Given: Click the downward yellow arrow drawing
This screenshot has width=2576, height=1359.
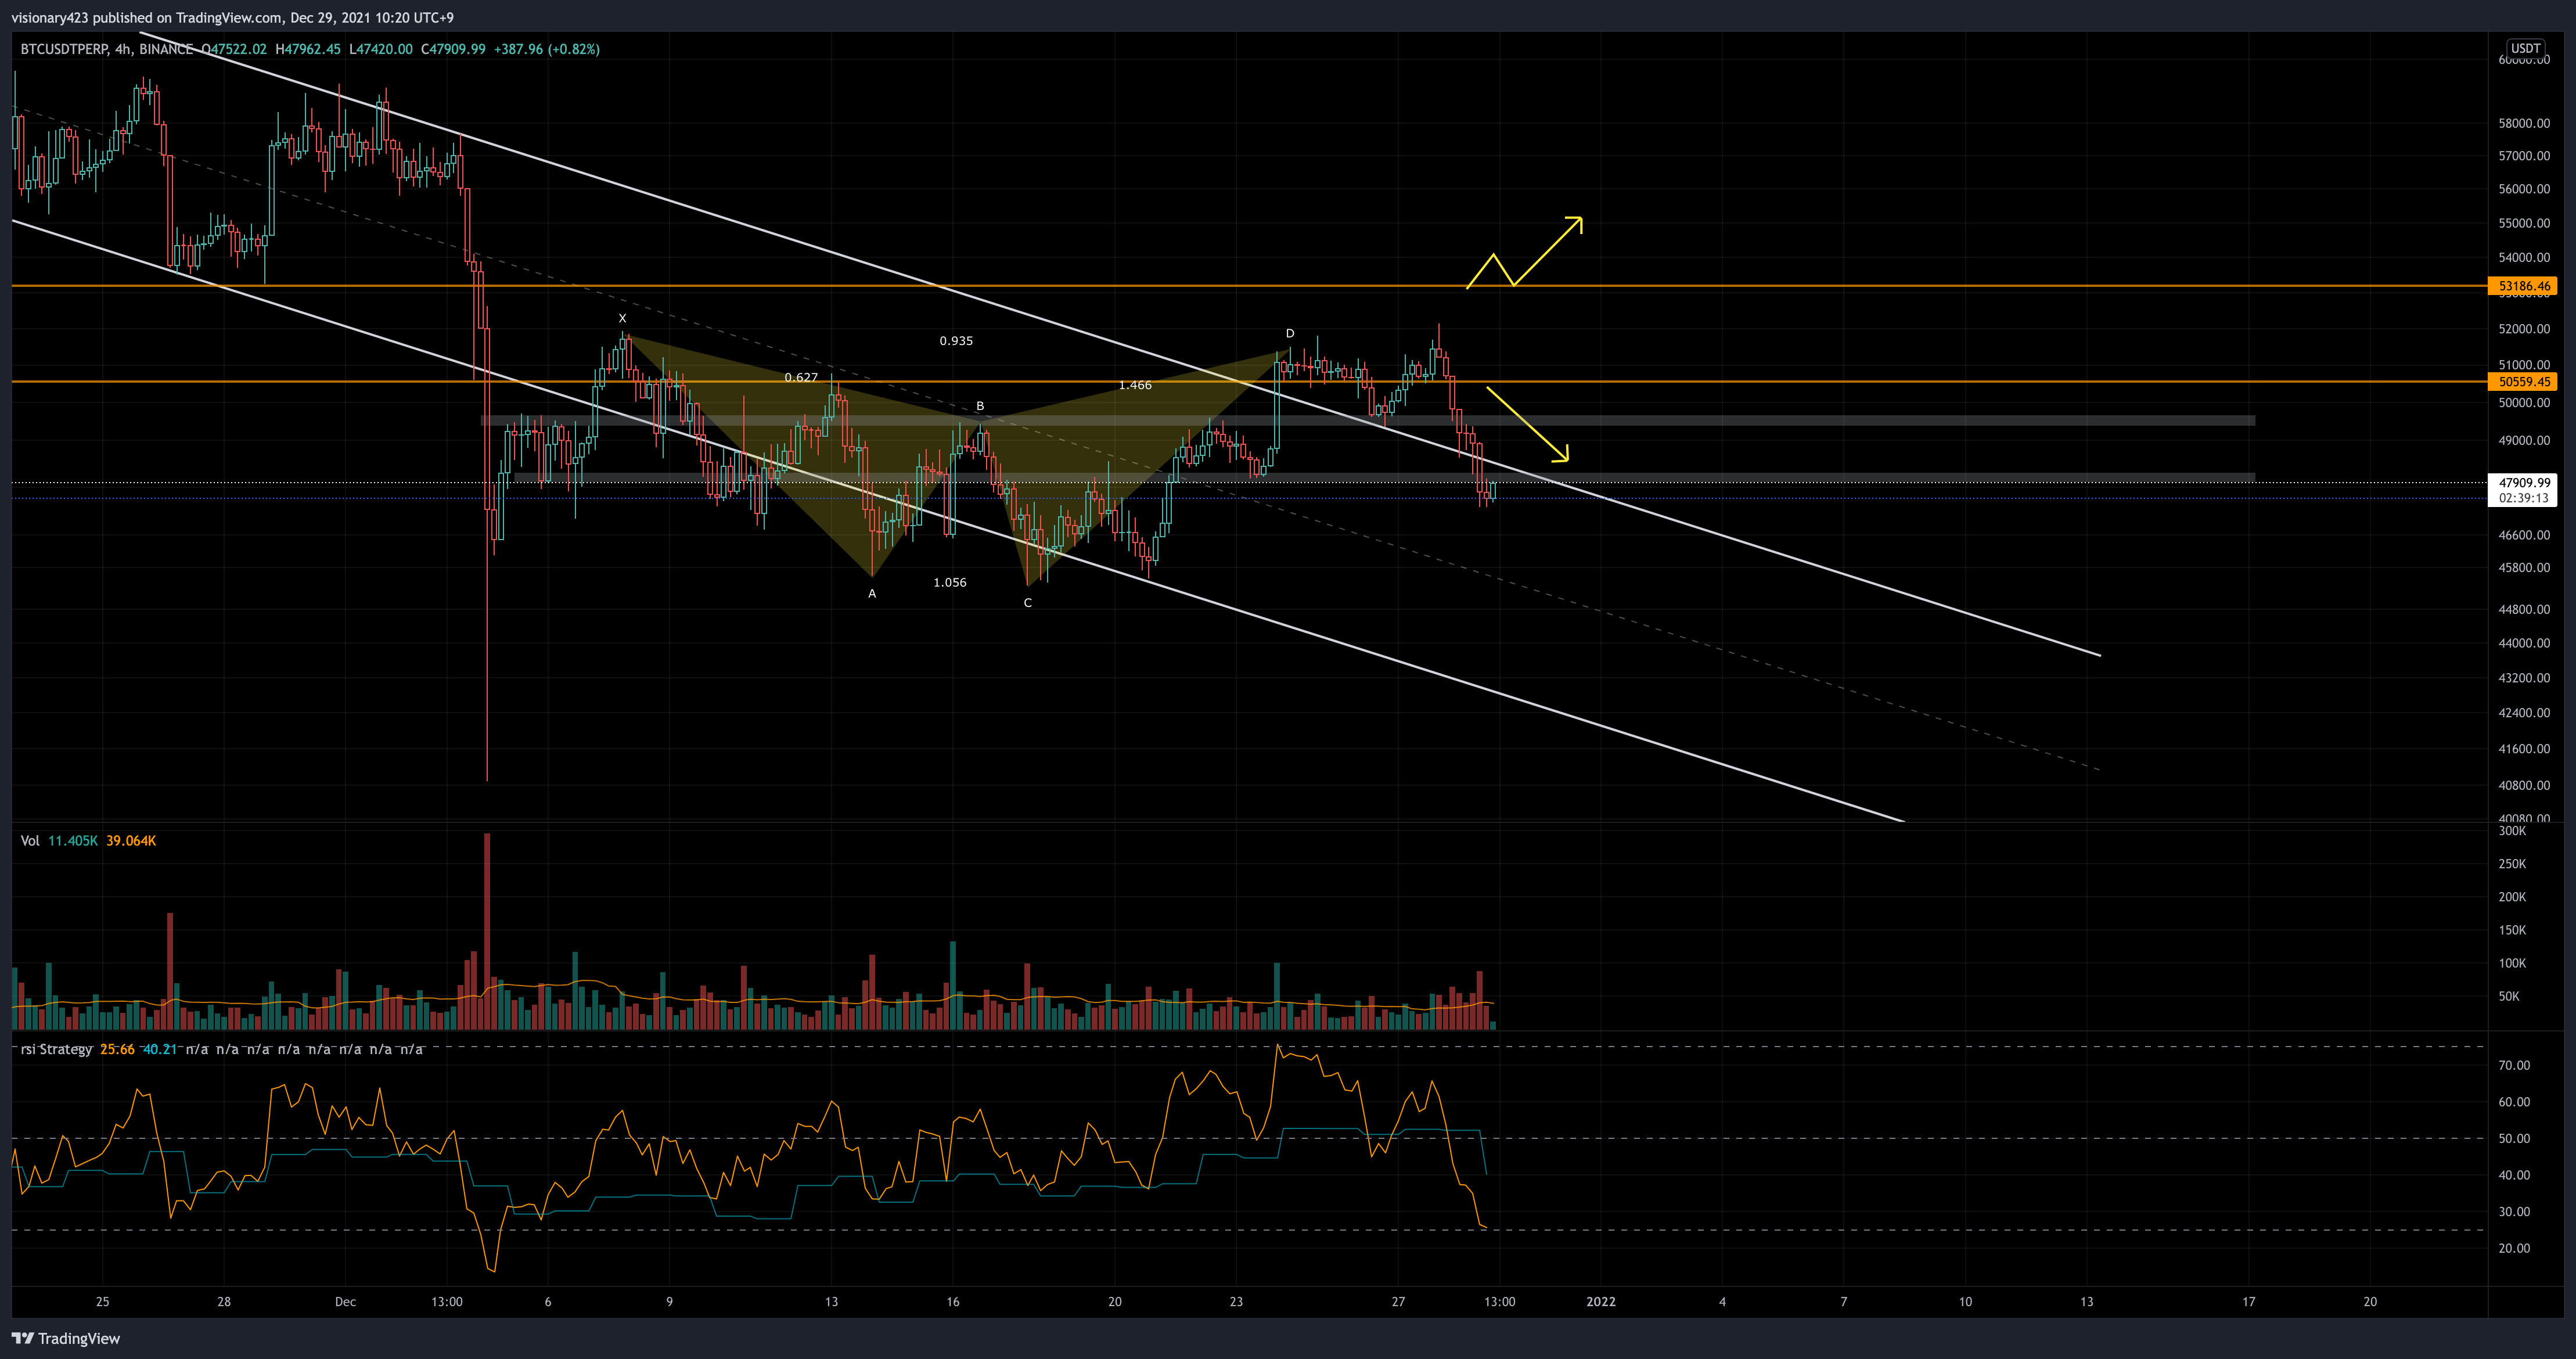Looking at the screenshot, I should tap(1527, 424).
